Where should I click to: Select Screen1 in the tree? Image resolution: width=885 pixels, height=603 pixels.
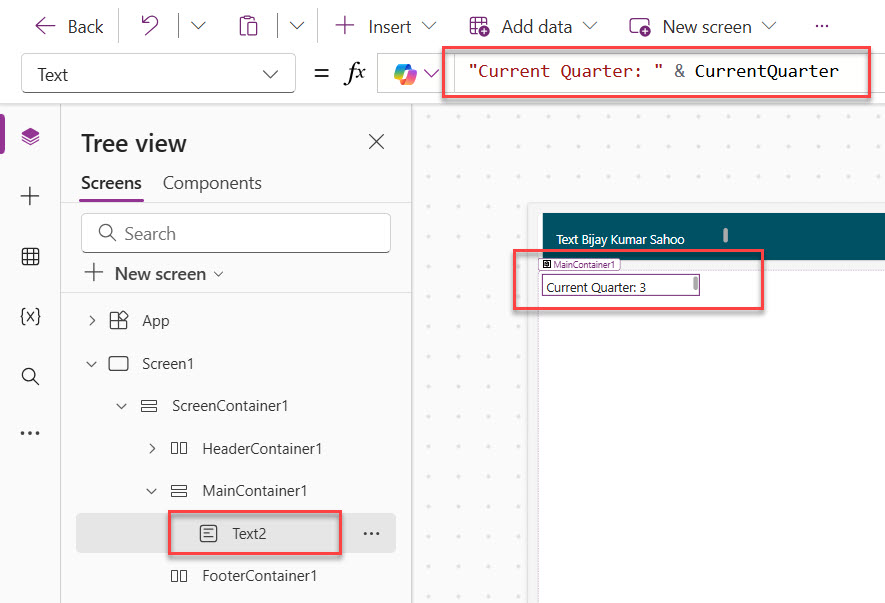pyautogui.click(x=168, y=364)
